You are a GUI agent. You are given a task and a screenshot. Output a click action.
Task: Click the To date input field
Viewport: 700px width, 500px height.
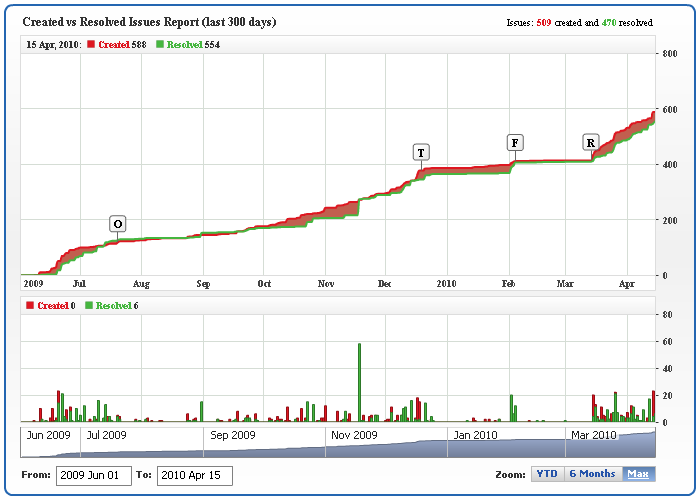[x=195, y=475]
